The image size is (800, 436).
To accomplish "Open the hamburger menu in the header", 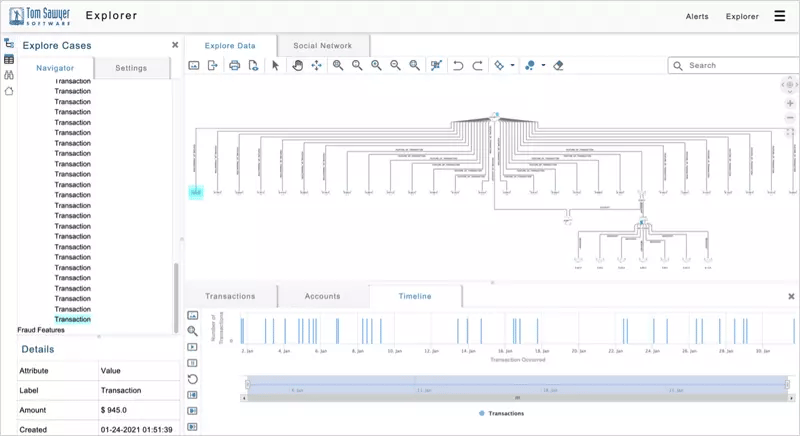I will 780,16.
